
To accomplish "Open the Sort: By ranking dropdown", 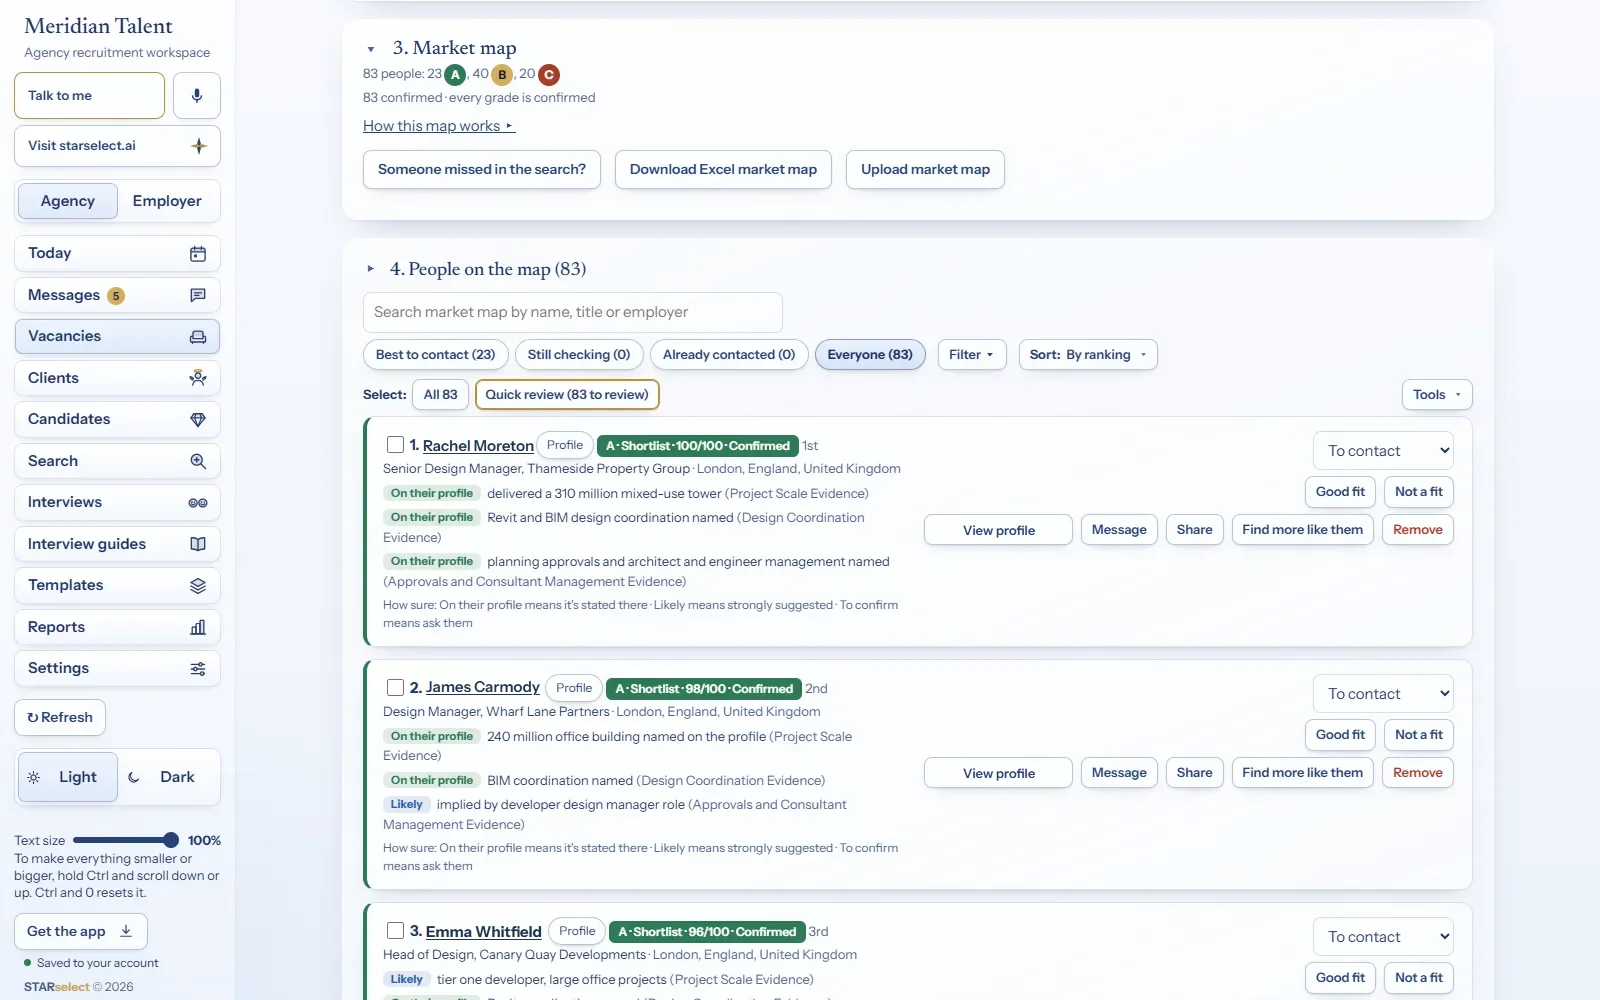I will 1088,355.
